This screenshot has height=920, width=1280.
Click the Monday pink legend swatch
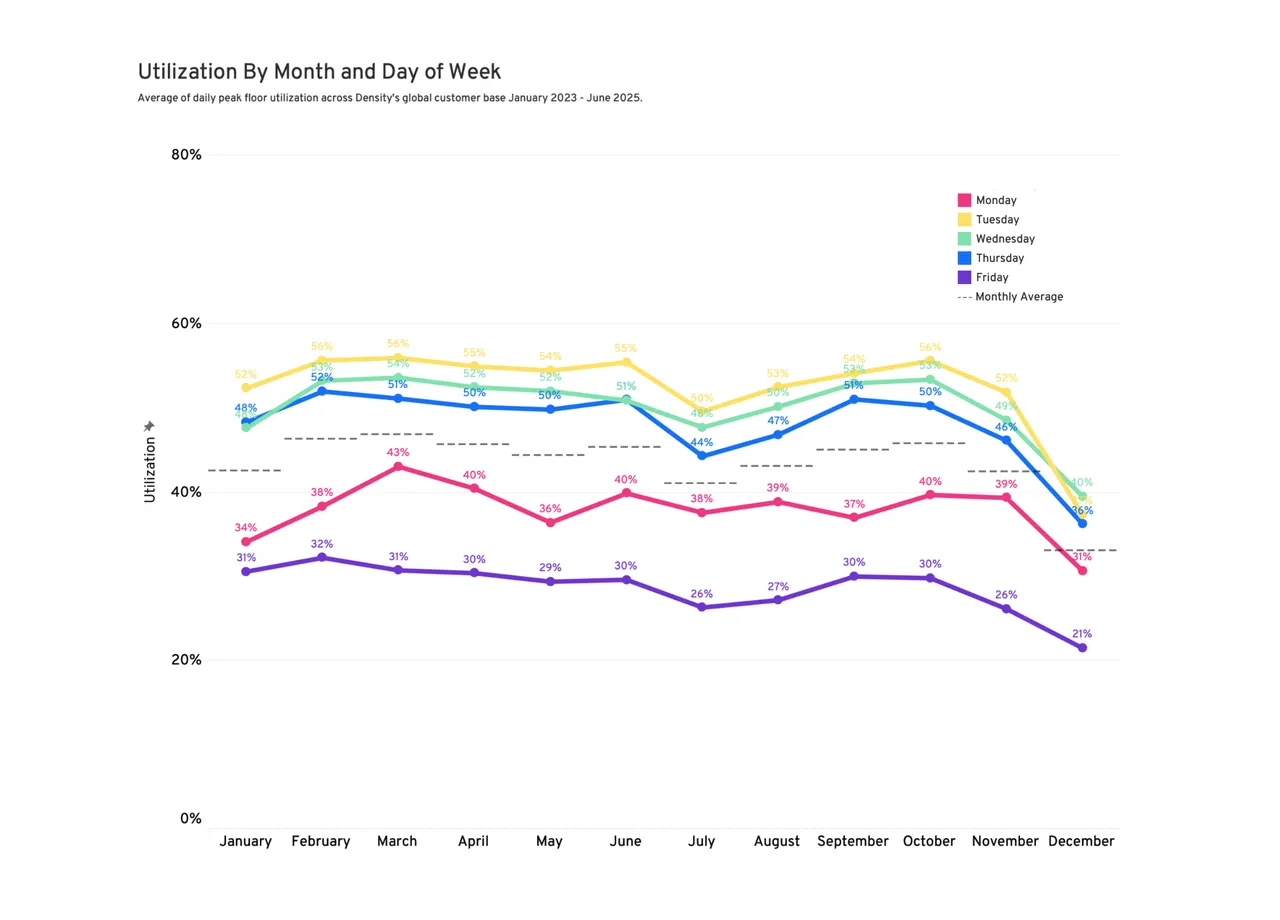pos(964,200)
